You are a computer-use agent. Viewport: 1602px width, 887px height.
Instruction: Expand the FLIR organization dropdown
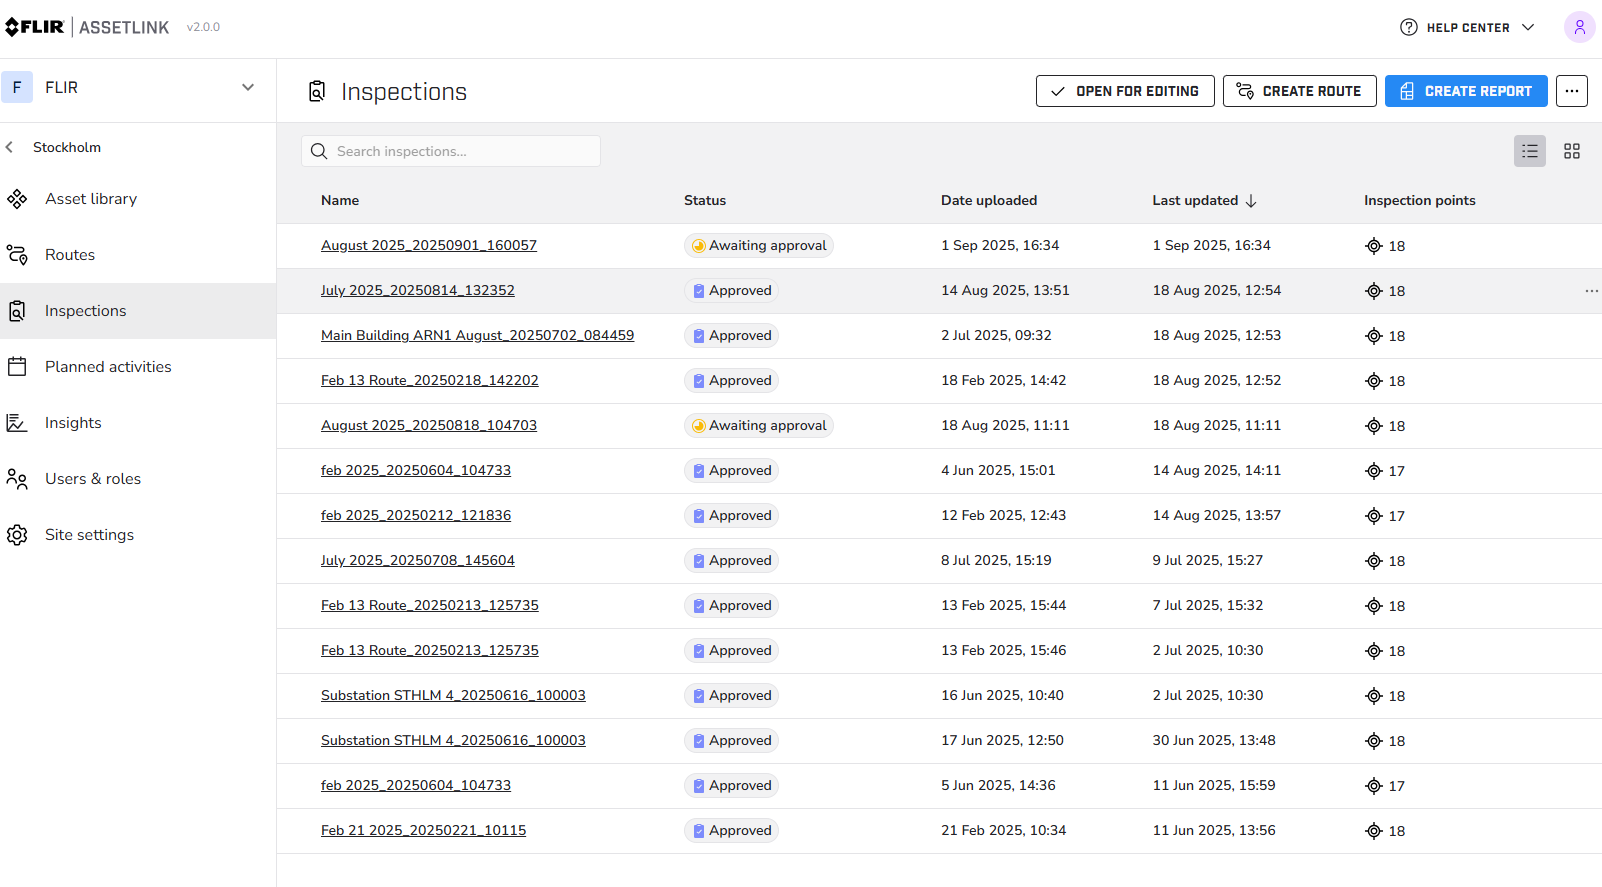pyautogui.click(x=247, y=87)
